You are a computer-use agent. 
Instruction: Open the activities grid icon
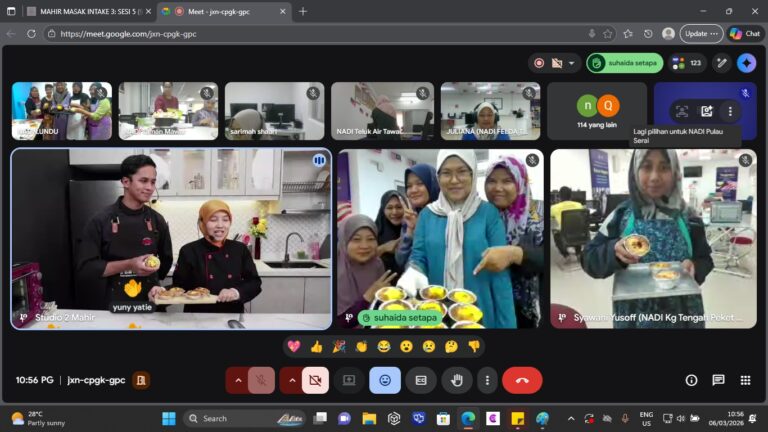point(745,380)
